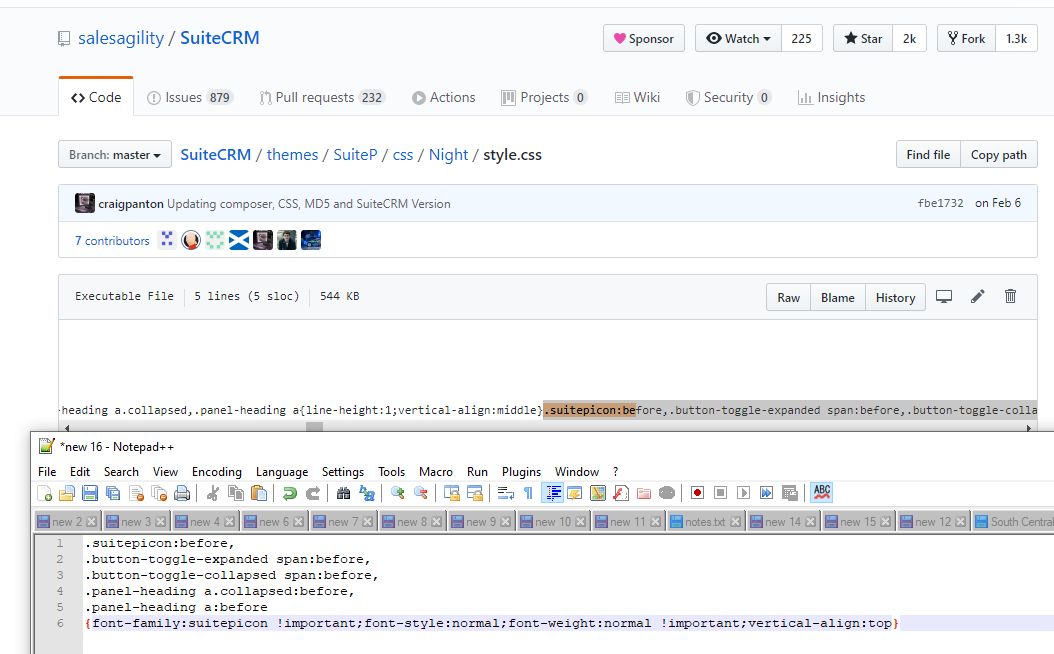Star the SuiteCRM repository
Image resolution: width=1054 pixels, height=654 pixels.
[863, 38]
